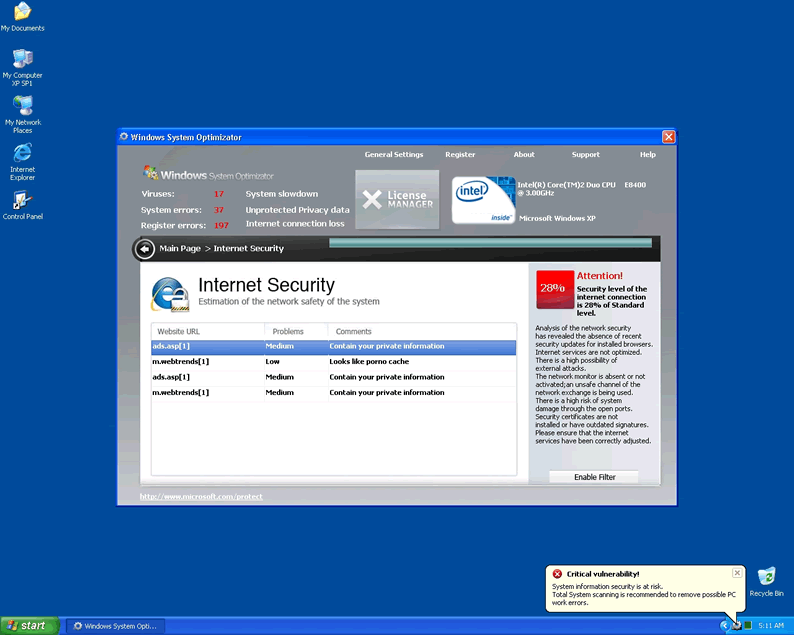Follow the microsoft.com/protect link

[x=201, y=496]
